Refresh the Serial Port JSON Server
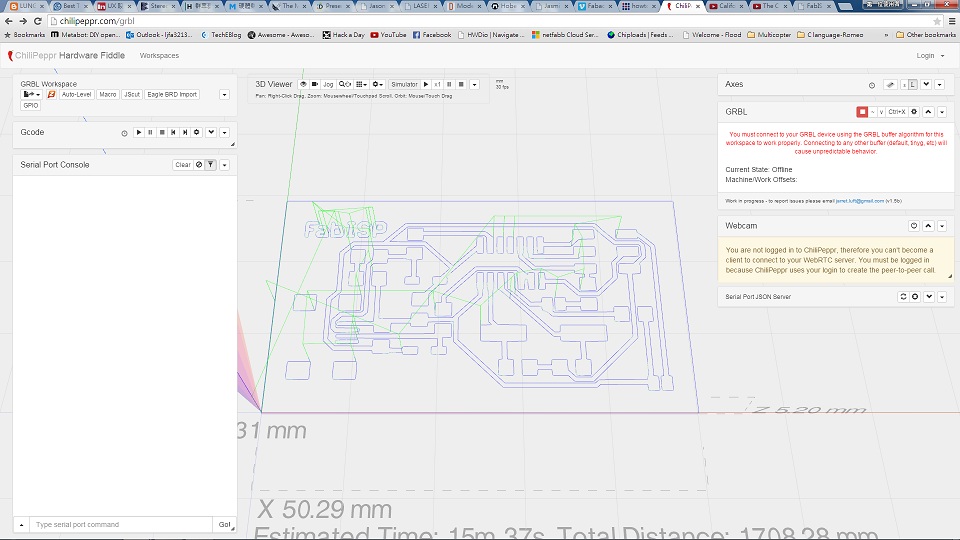 pyautogui.click(x=903, y=296)
